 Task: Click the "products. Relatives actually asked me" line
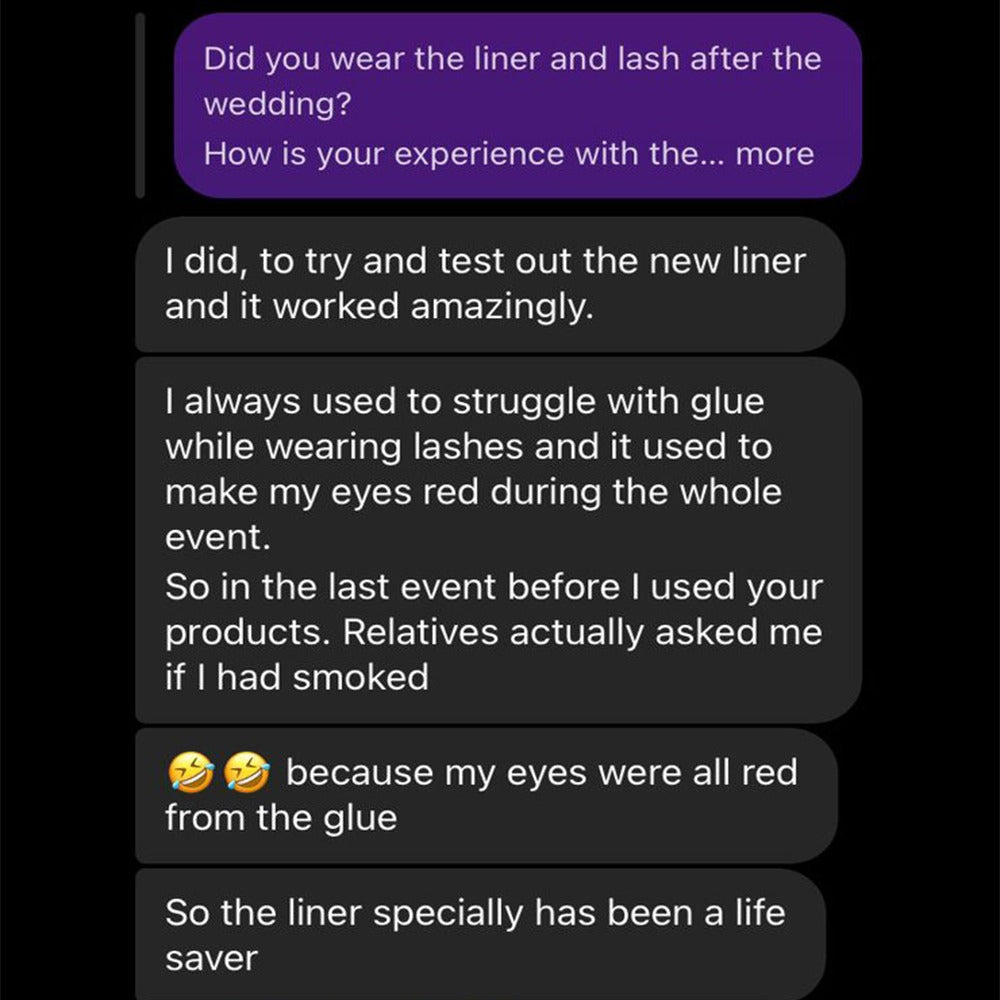pyautogui.click(x=493, y=632)
